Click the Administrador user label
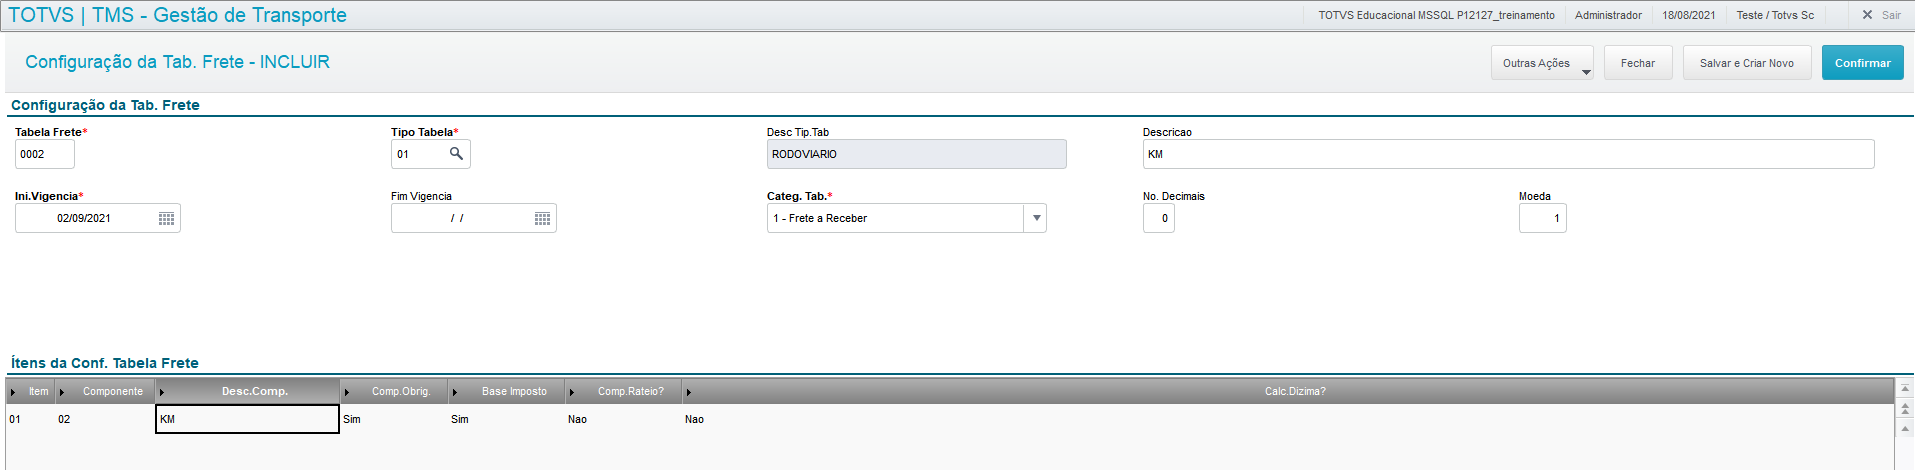 pos(1608,15)
